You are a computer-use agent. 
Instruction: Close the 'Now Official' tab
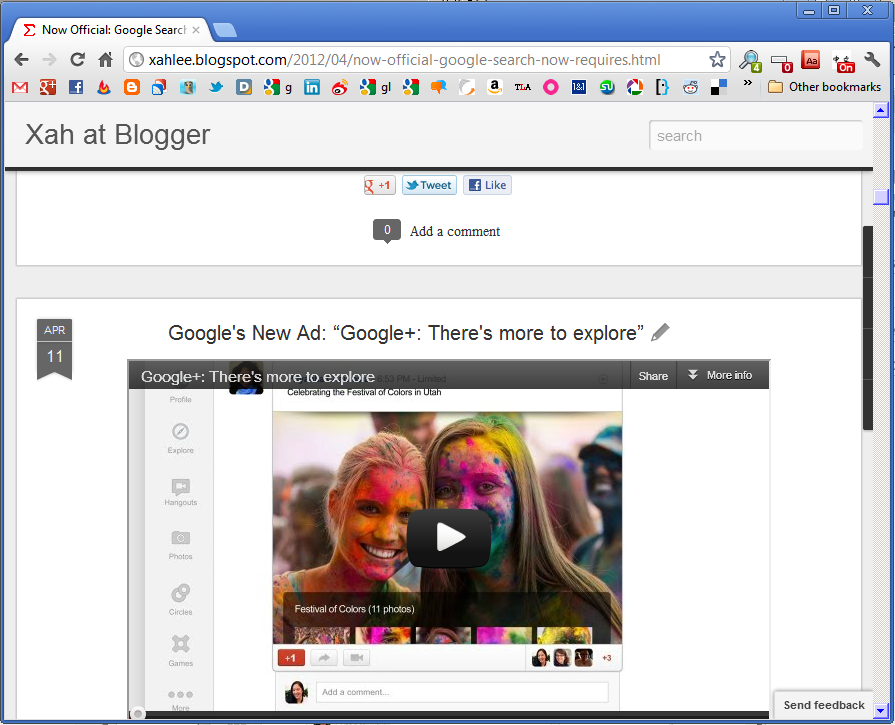pyautogui.click(x=196, y=30)
